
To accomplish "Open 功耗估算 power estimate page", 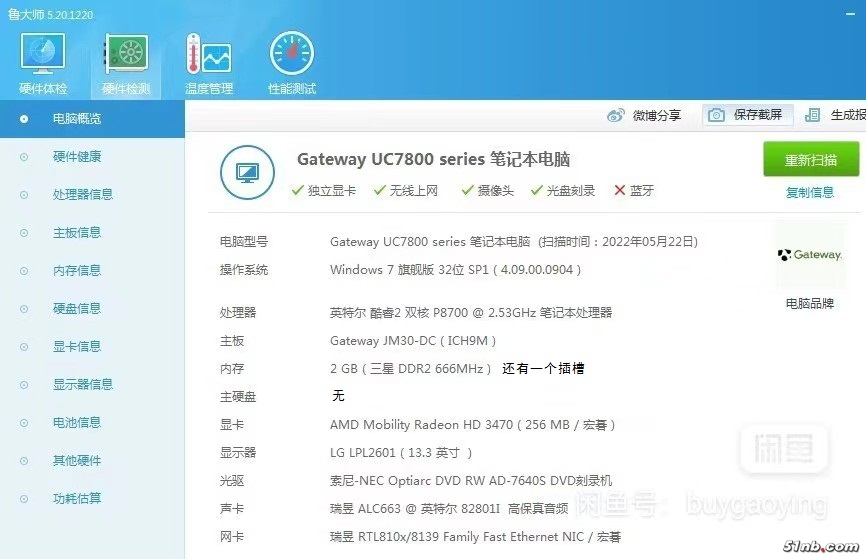I will tap(77, 499).
